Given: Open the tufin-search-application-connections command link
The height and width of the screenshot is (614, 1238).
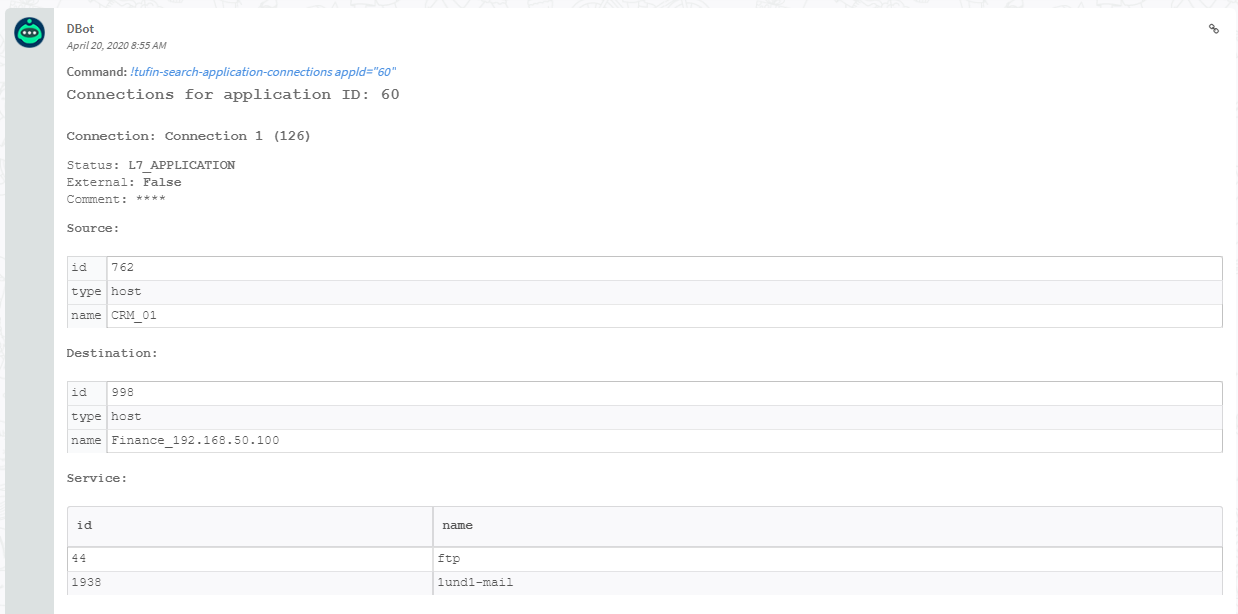Looking at the screenshot, I should point(263,72).
